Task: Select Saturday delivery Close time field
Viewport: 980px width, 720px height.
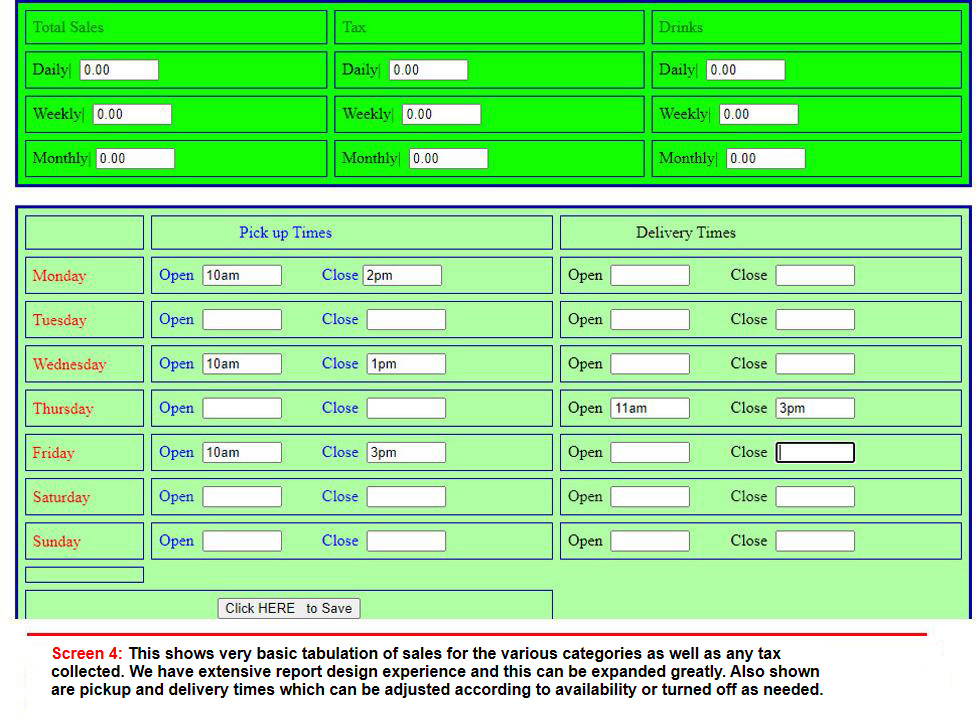Action: [815, 497]
